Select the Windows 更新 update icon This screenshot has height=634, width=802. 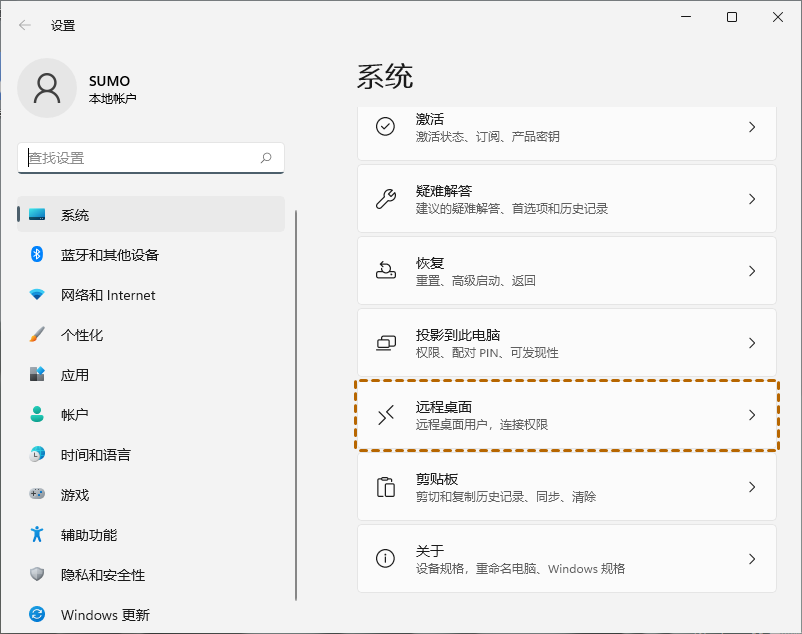tap(36, 614)
